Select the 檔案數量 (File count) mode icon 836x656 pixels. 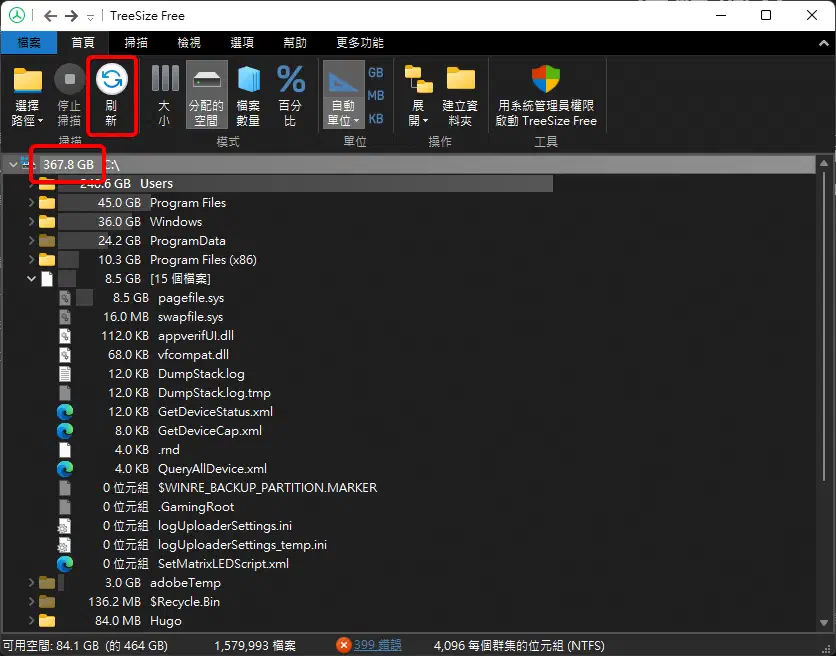click(248, 80)
